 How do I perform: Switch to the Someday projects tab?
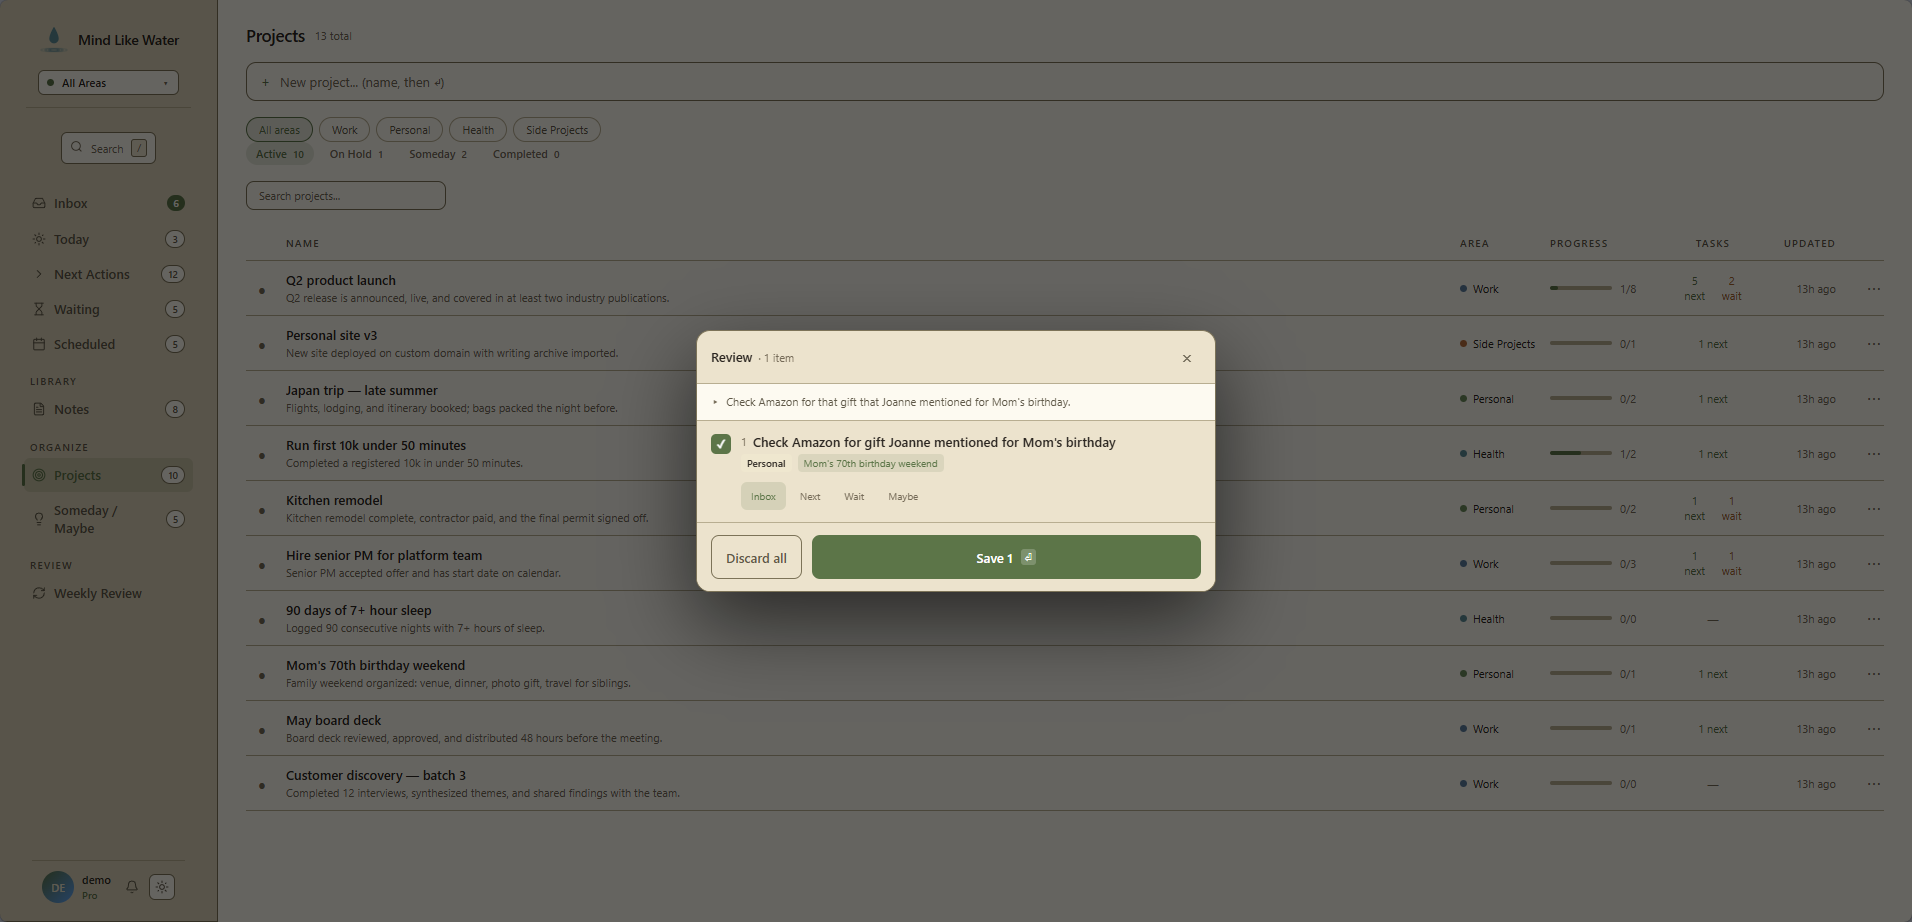(438, 154)
